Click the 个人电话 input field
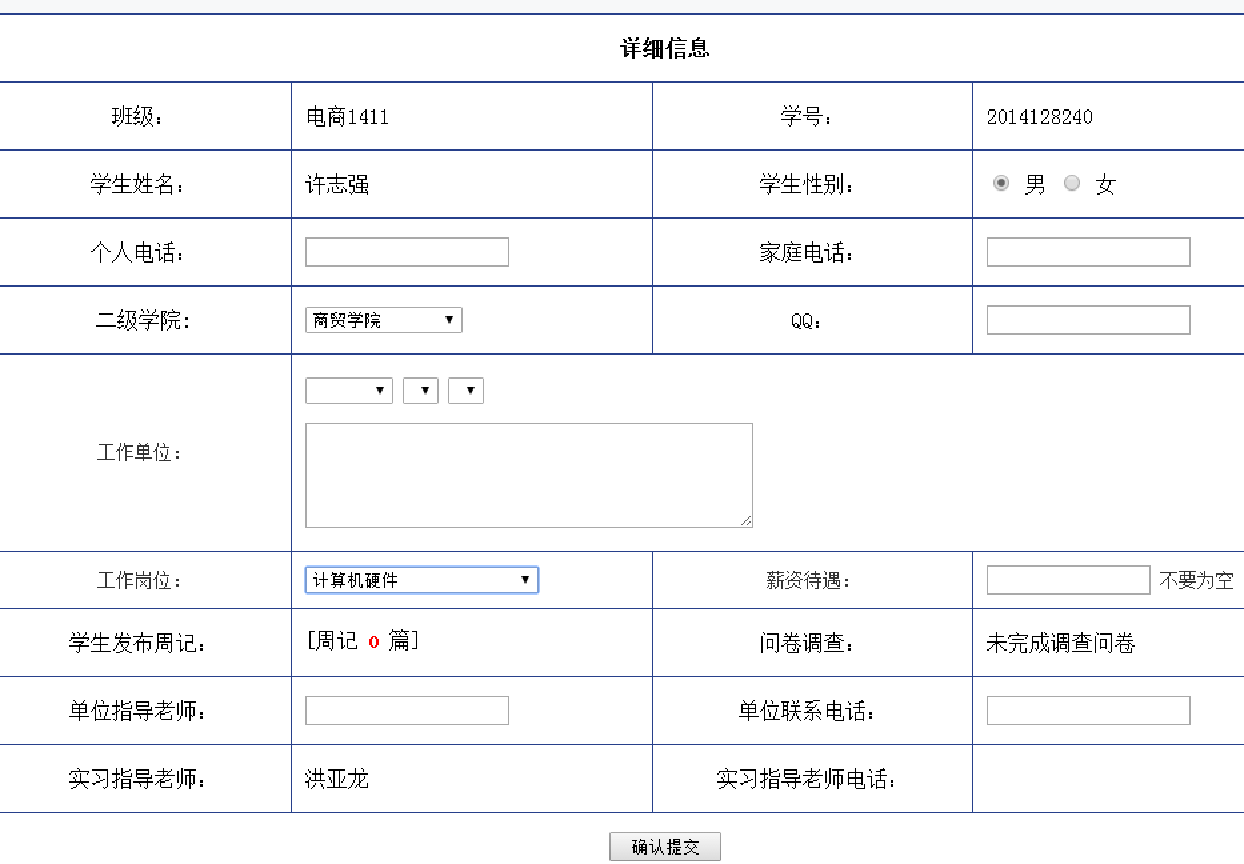The image size is (1244, 864). tap(407, 252)
